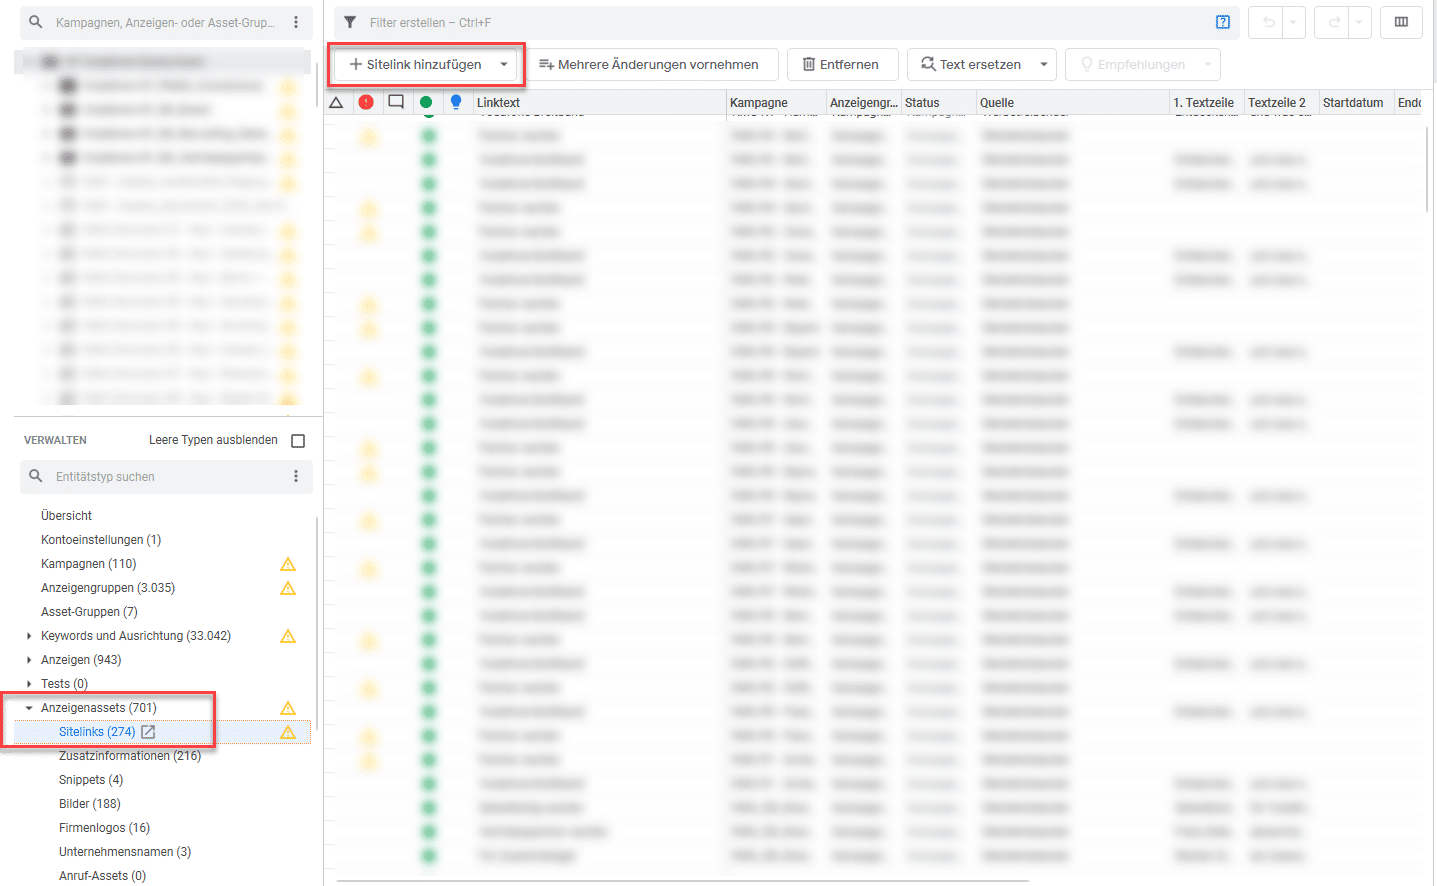This screenshot has width=1437, height=886.
Task: Open the Sitelink hinzufügen dropdown arrow
Action: click(505, 63)
